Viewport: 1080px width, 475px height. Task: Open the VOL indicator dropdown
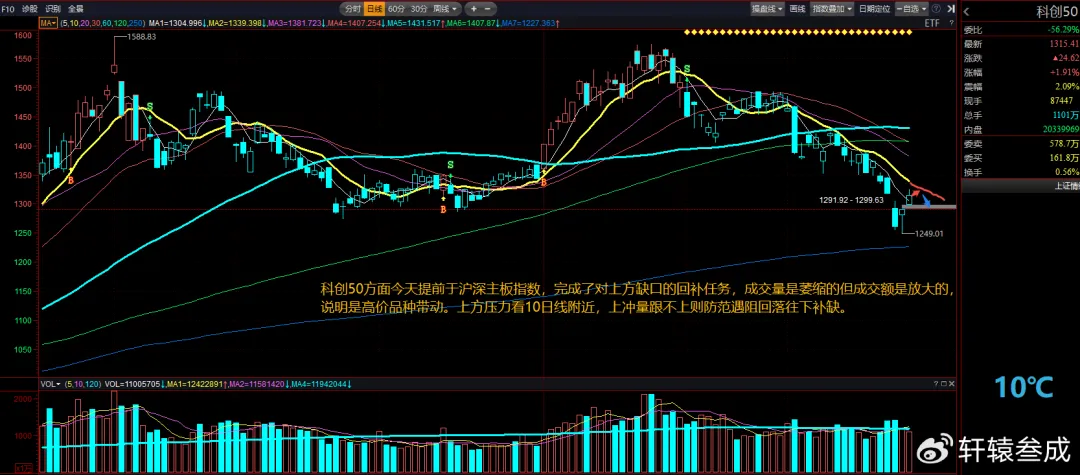pyautogui.click(x=50, y=383)
